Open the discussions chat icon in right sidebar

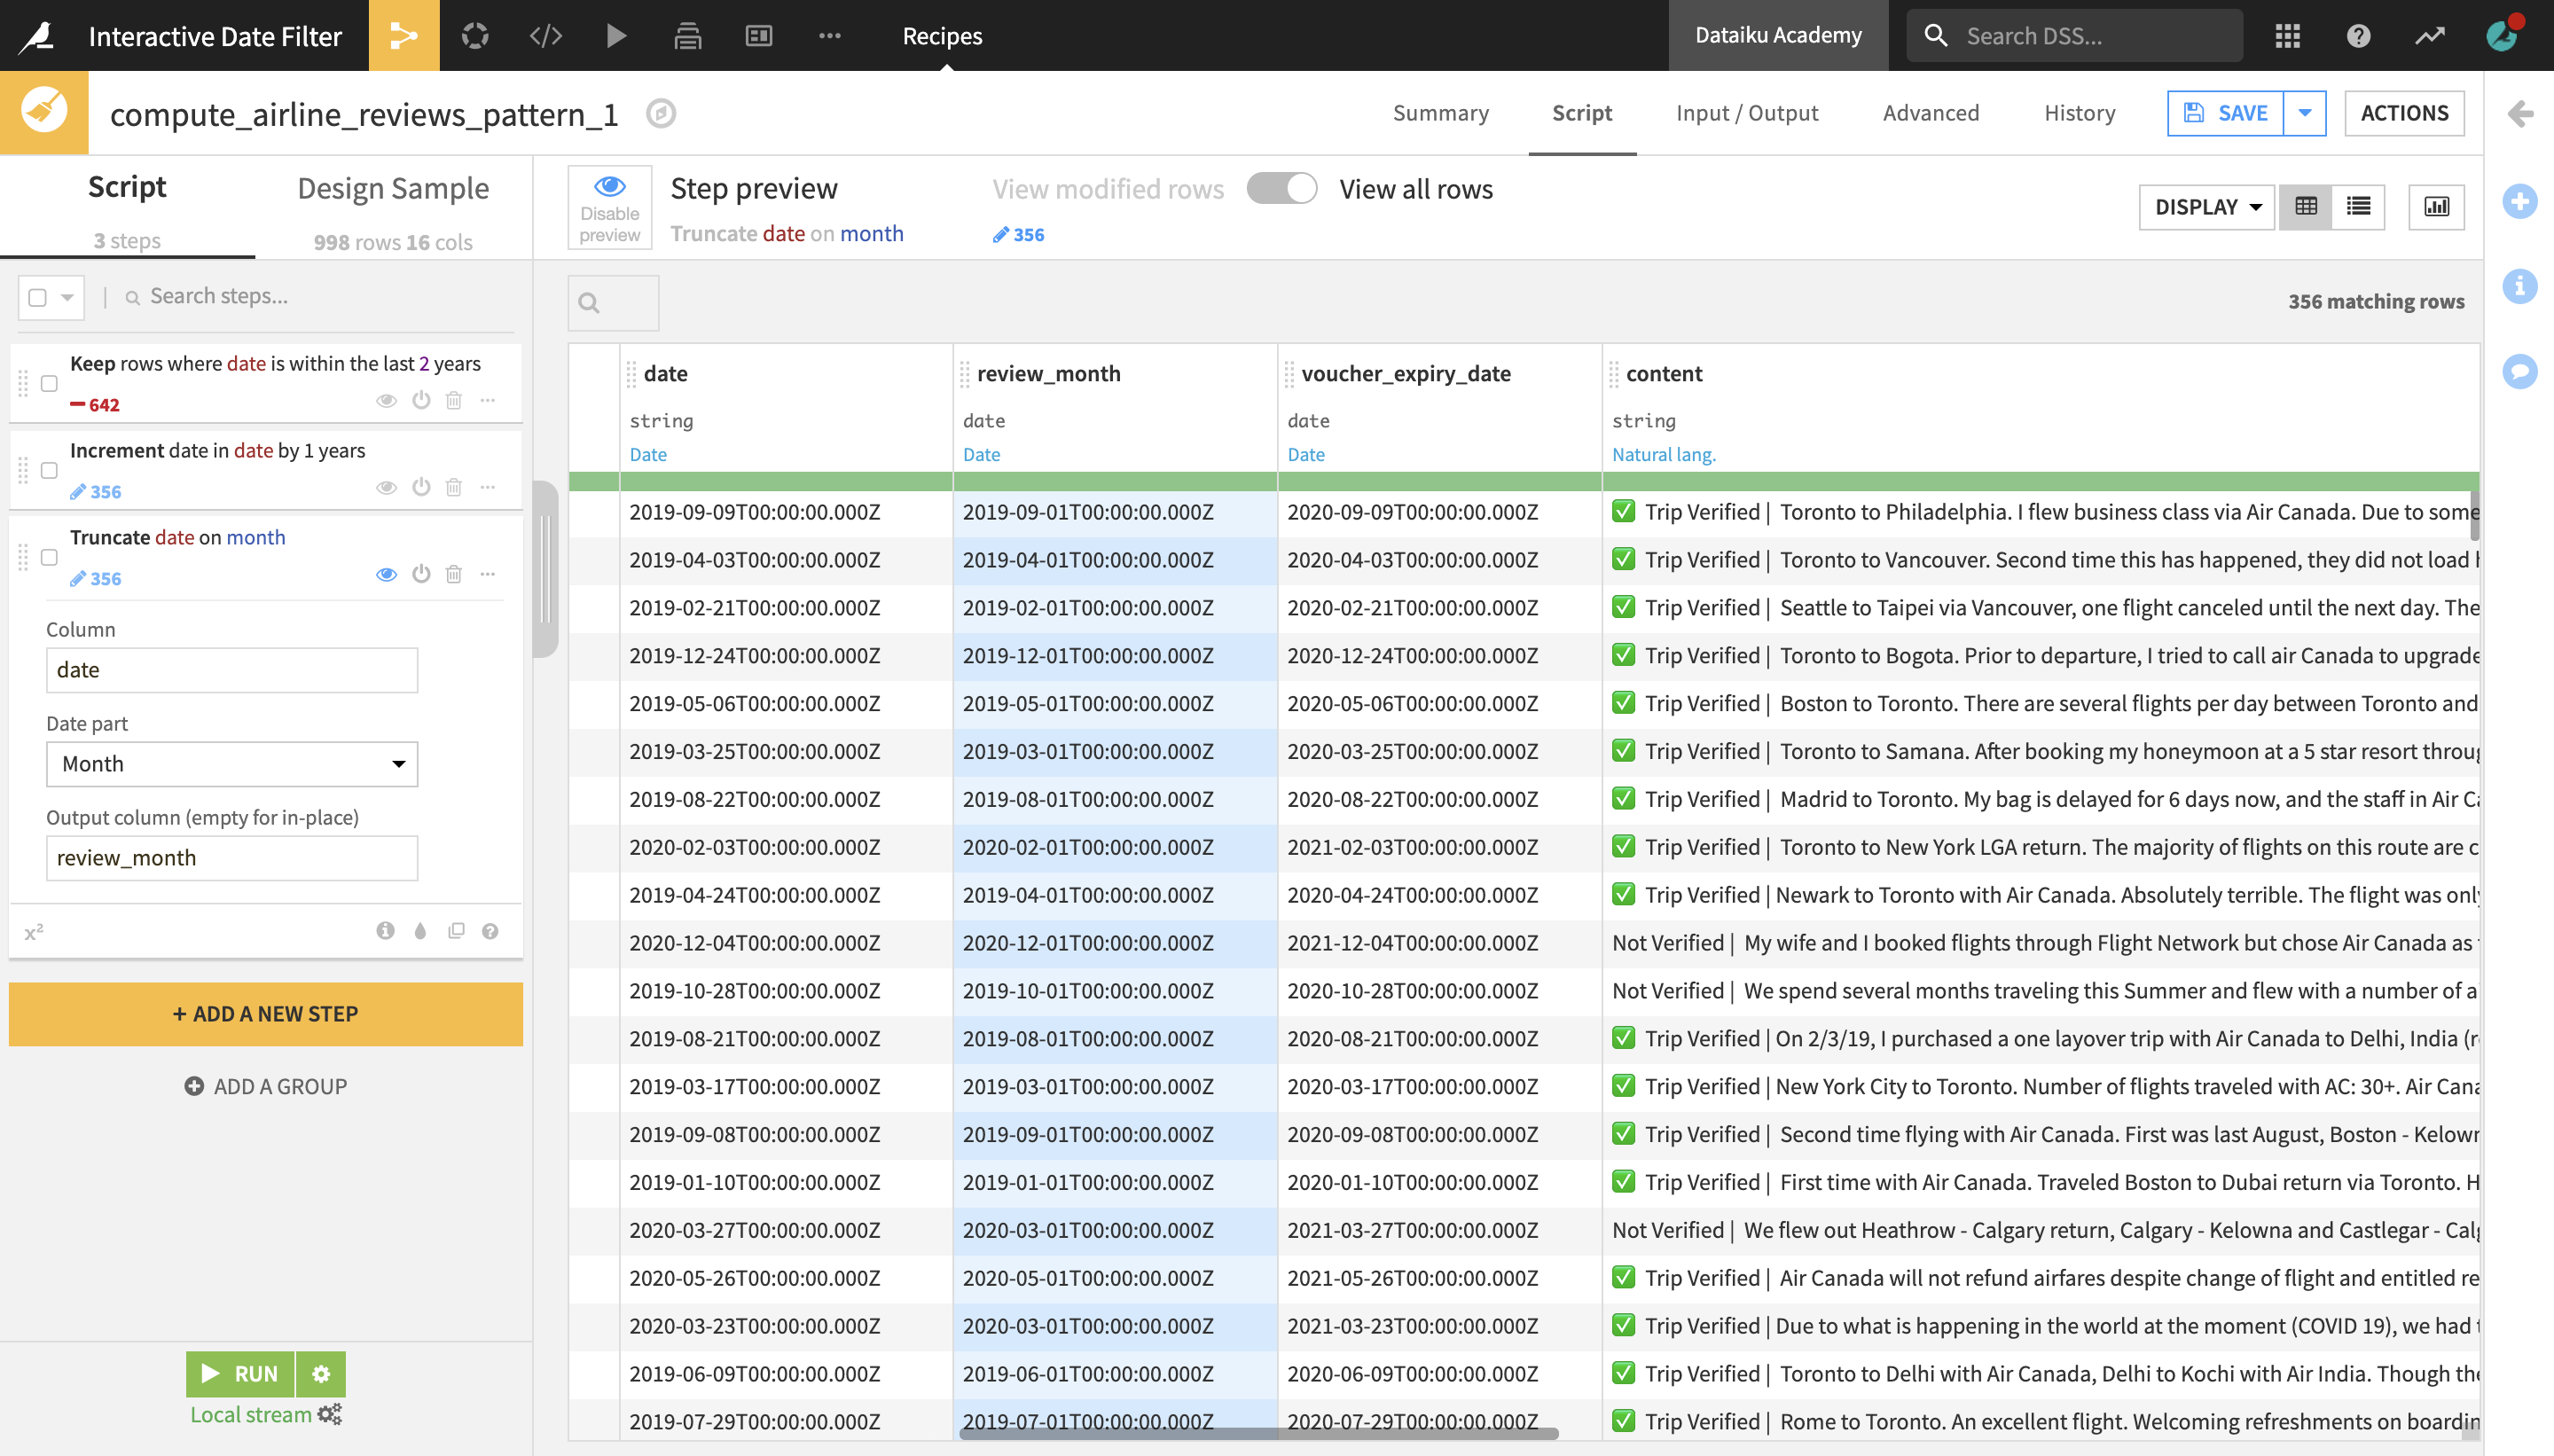click(2520, 371)
